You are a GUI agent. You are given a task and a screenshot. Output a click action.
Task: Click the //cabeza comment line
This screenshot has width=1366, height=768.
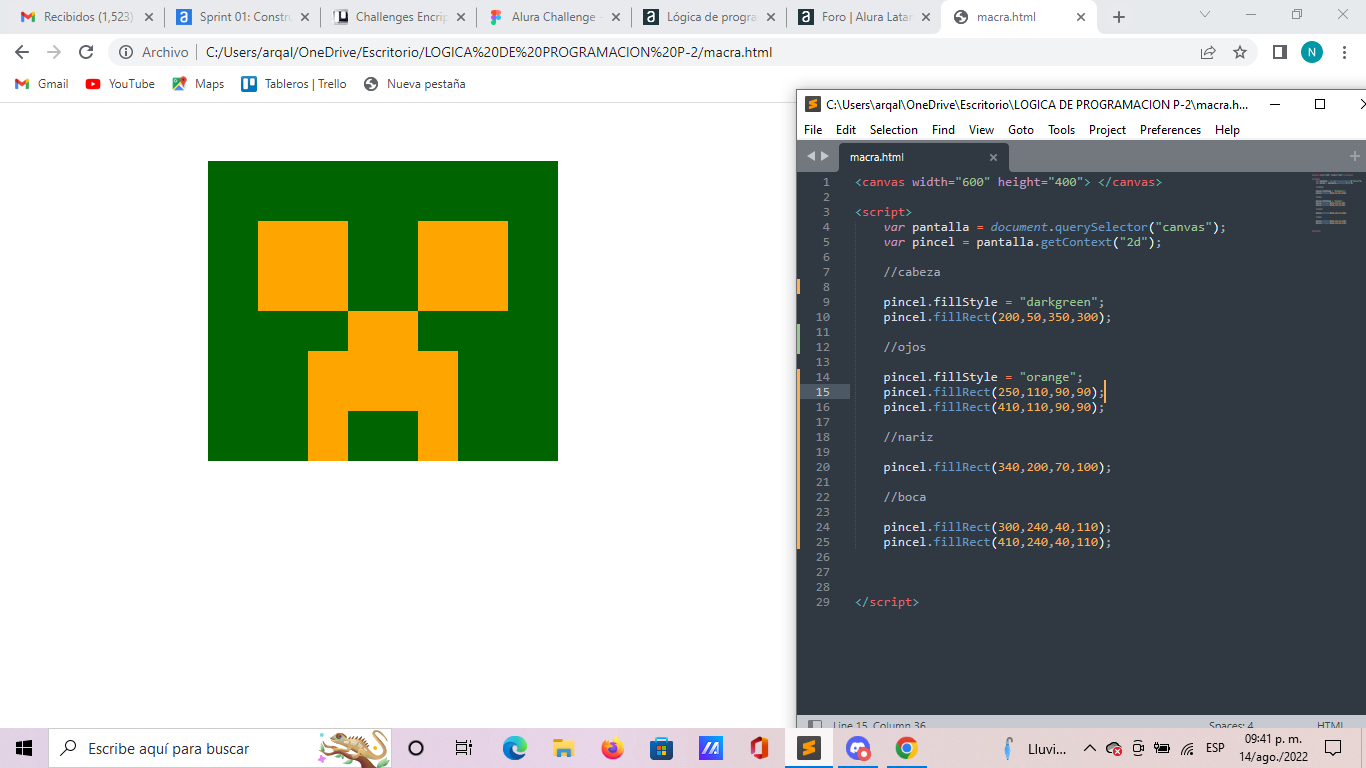[x=912, y=272]
